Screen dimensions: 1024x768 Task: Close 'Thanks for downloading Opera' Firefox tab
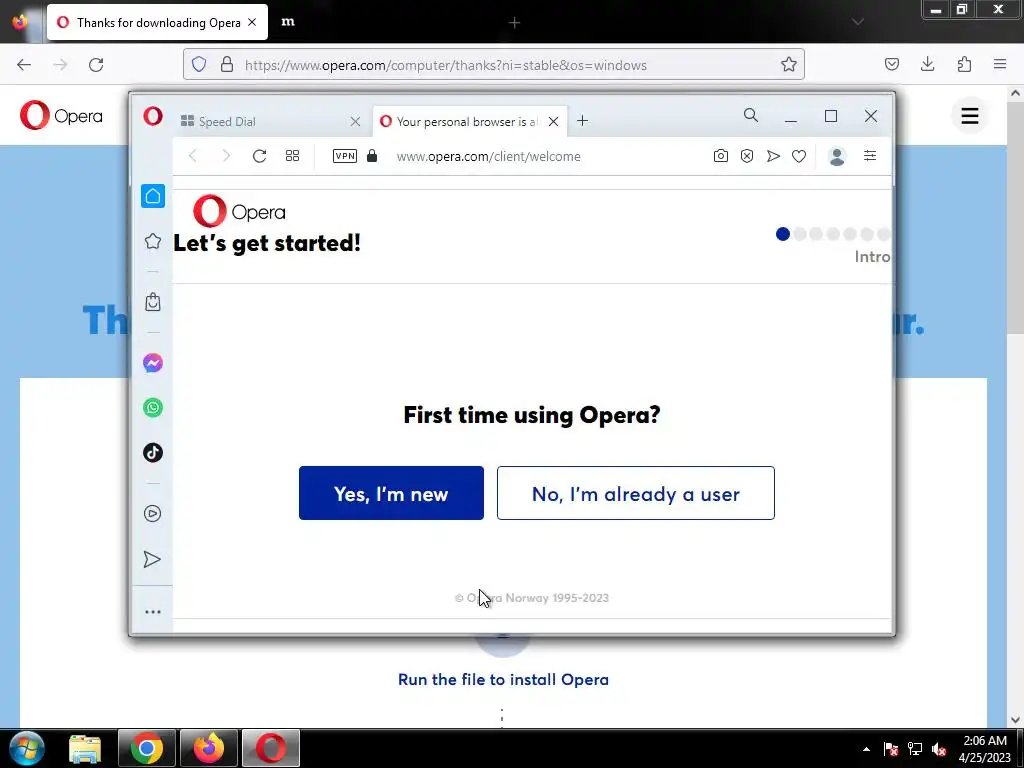[252, 22]
